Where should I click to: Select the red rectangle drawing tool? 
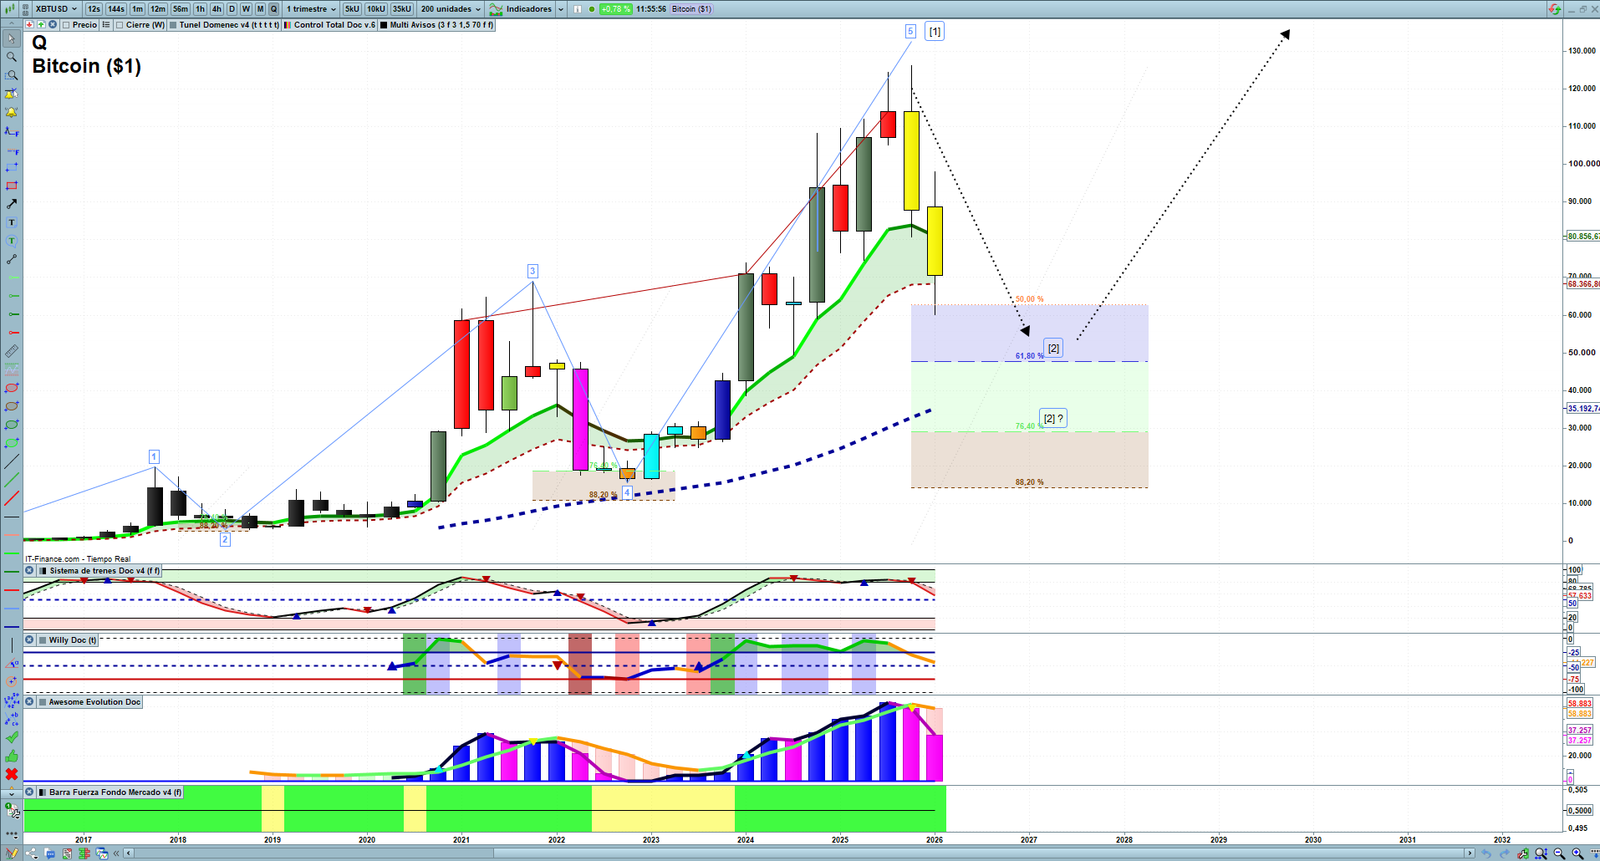point(12,186)
